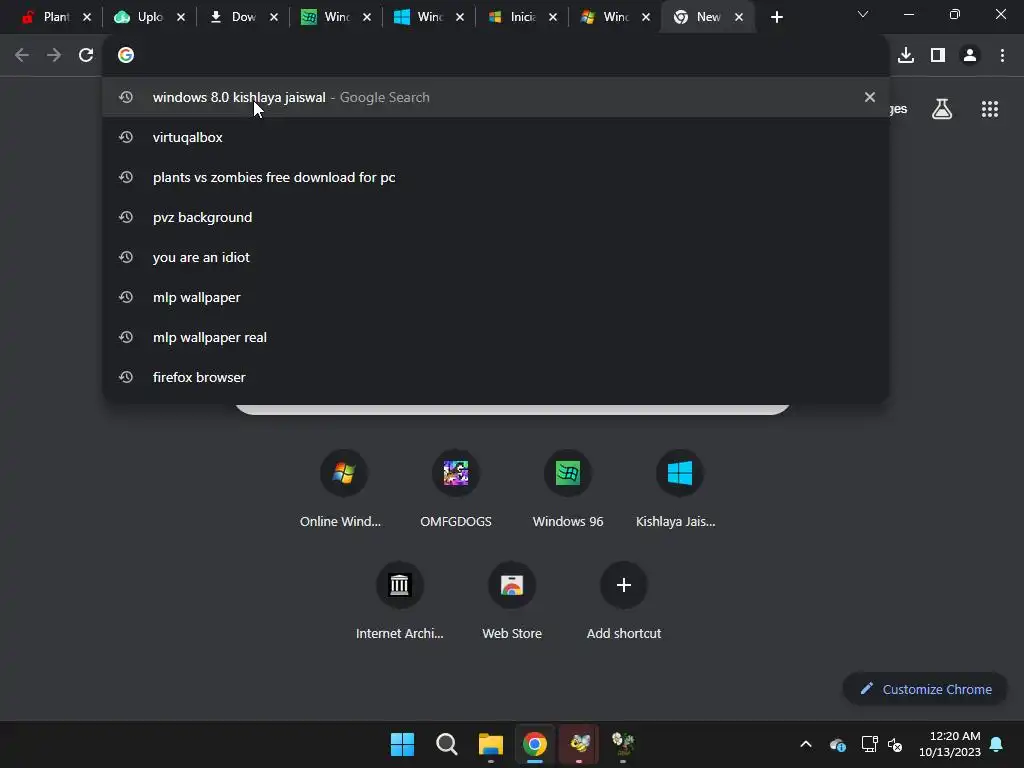
Task: Select suggestion 'windows 8.0 kishlaya jaiswal'
Action: (x=495, y=97)
